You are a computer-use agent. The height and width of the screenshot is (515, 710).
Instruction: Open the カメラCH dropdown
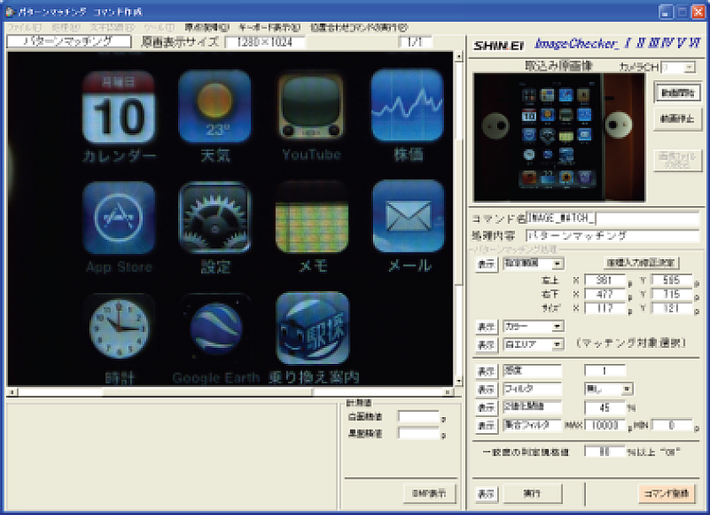pos(689,67)
